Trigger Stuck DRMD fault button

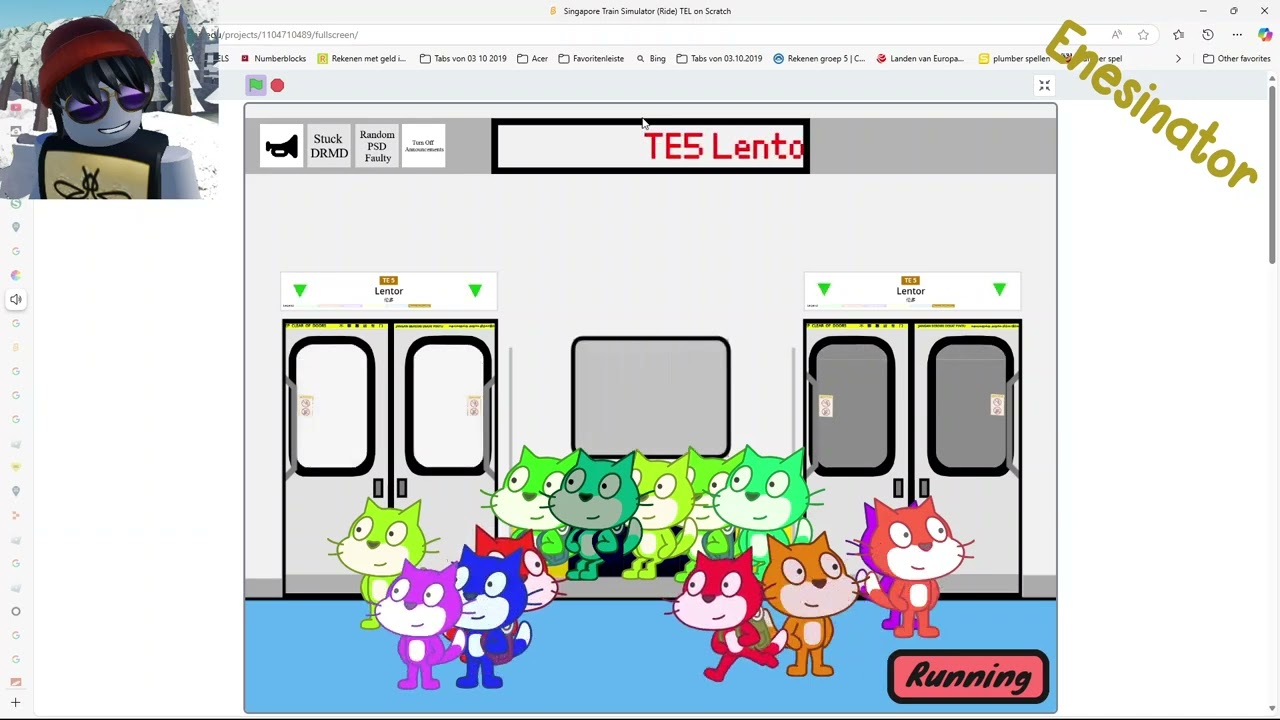(x=329, y=147)
